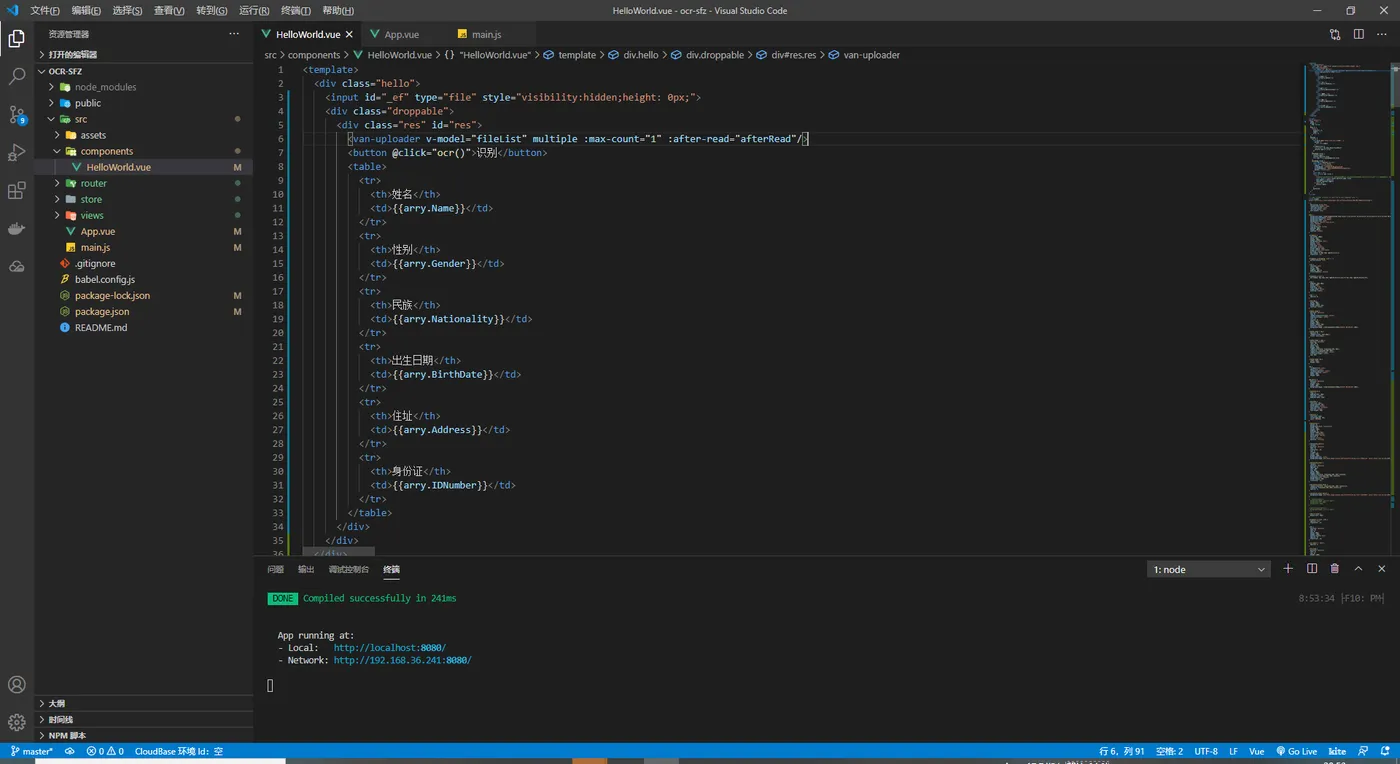Click the open changes compare icon
This screenshot has height=764, width=1400.
[x=1335, y=34]
